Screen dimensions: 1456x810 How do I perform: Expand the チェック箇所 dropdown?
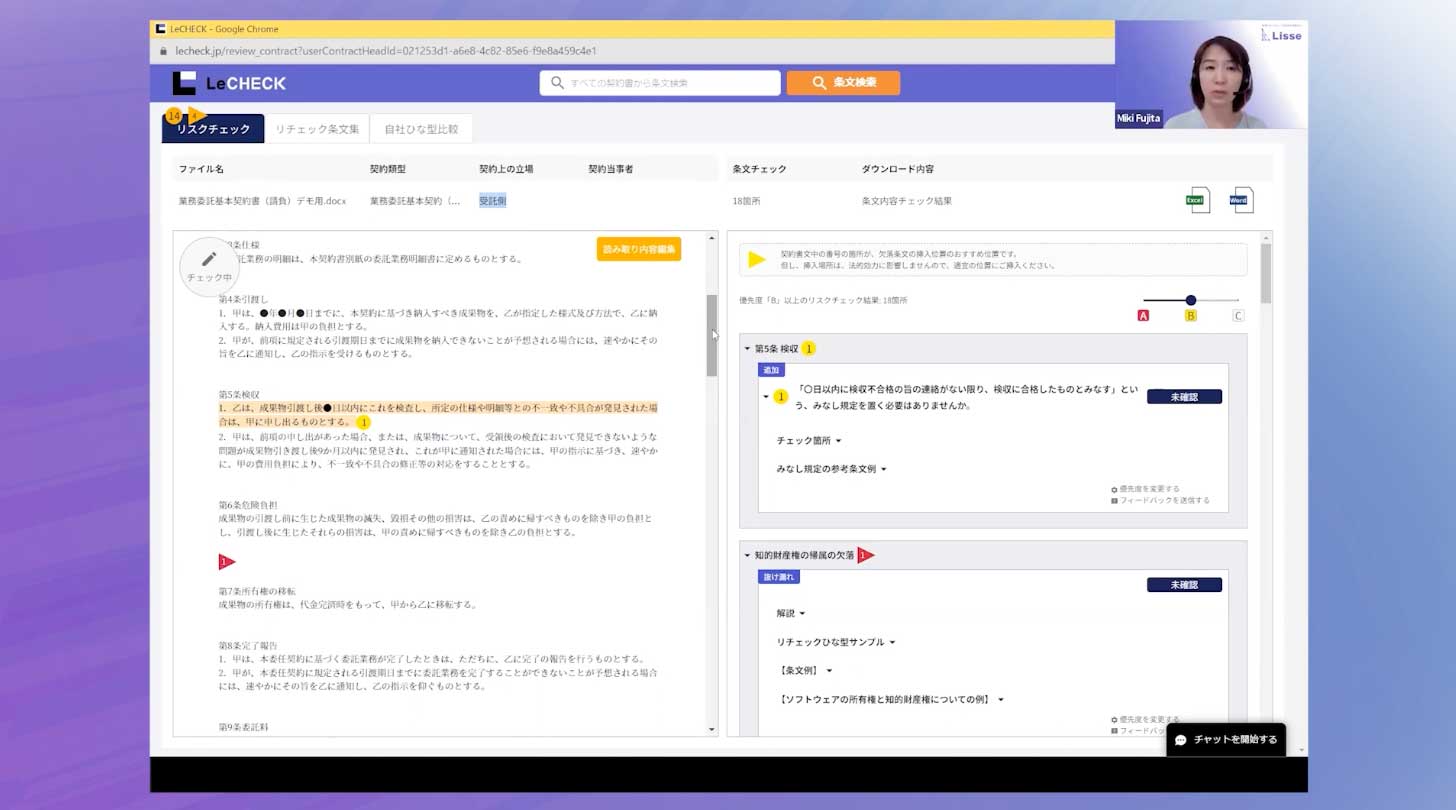(809, 441)
